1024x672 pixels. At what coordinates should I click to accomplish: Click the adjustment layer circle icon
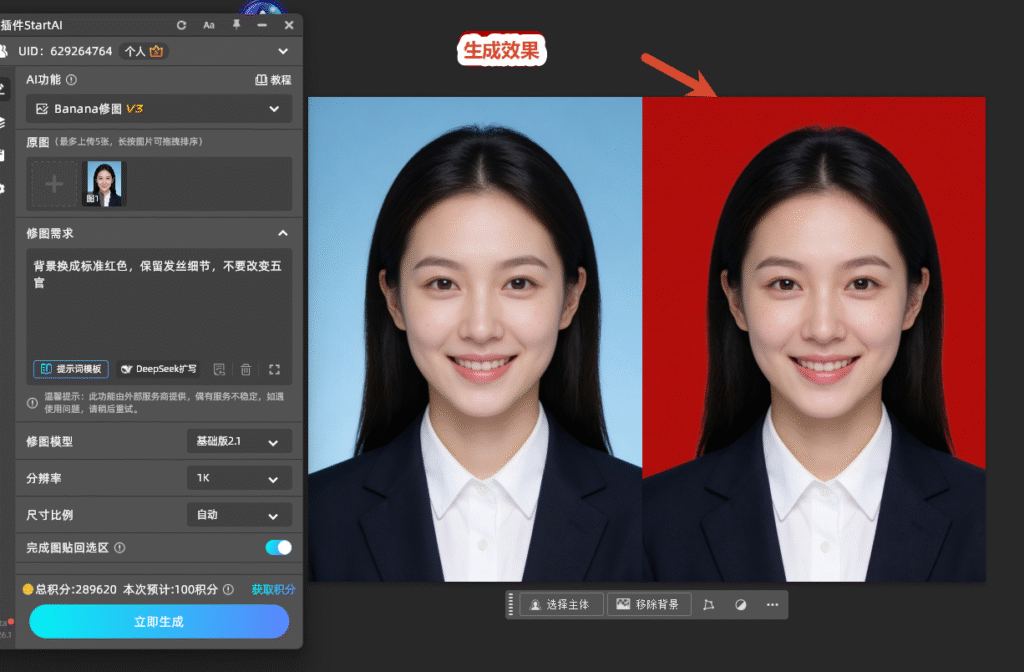(741, 605)
